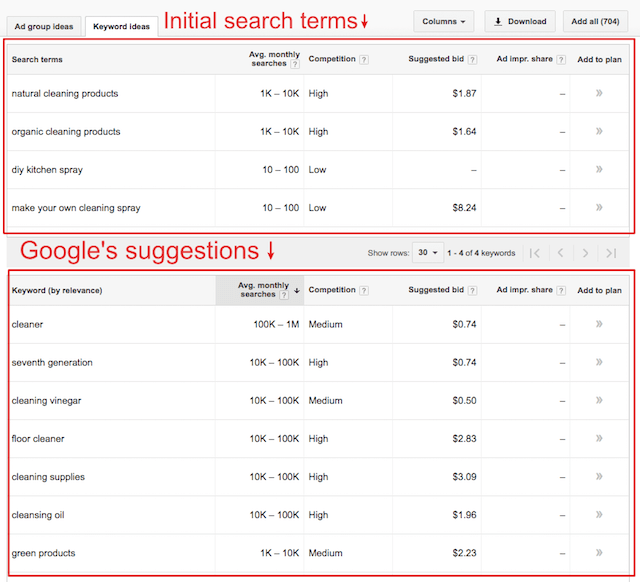Click the $3.09 suggested bid value

pyautogui.click(x=464, y=477)
